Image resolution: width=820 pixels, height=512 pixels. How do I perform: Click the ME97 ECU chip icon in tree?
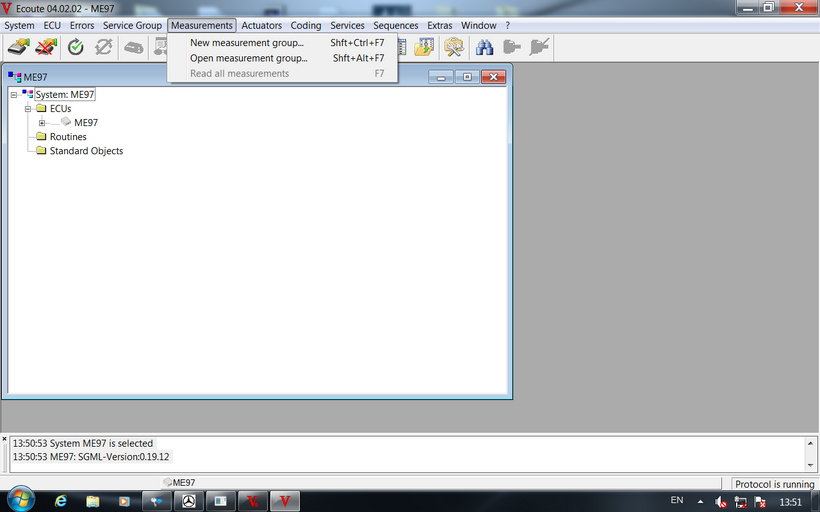66,121
